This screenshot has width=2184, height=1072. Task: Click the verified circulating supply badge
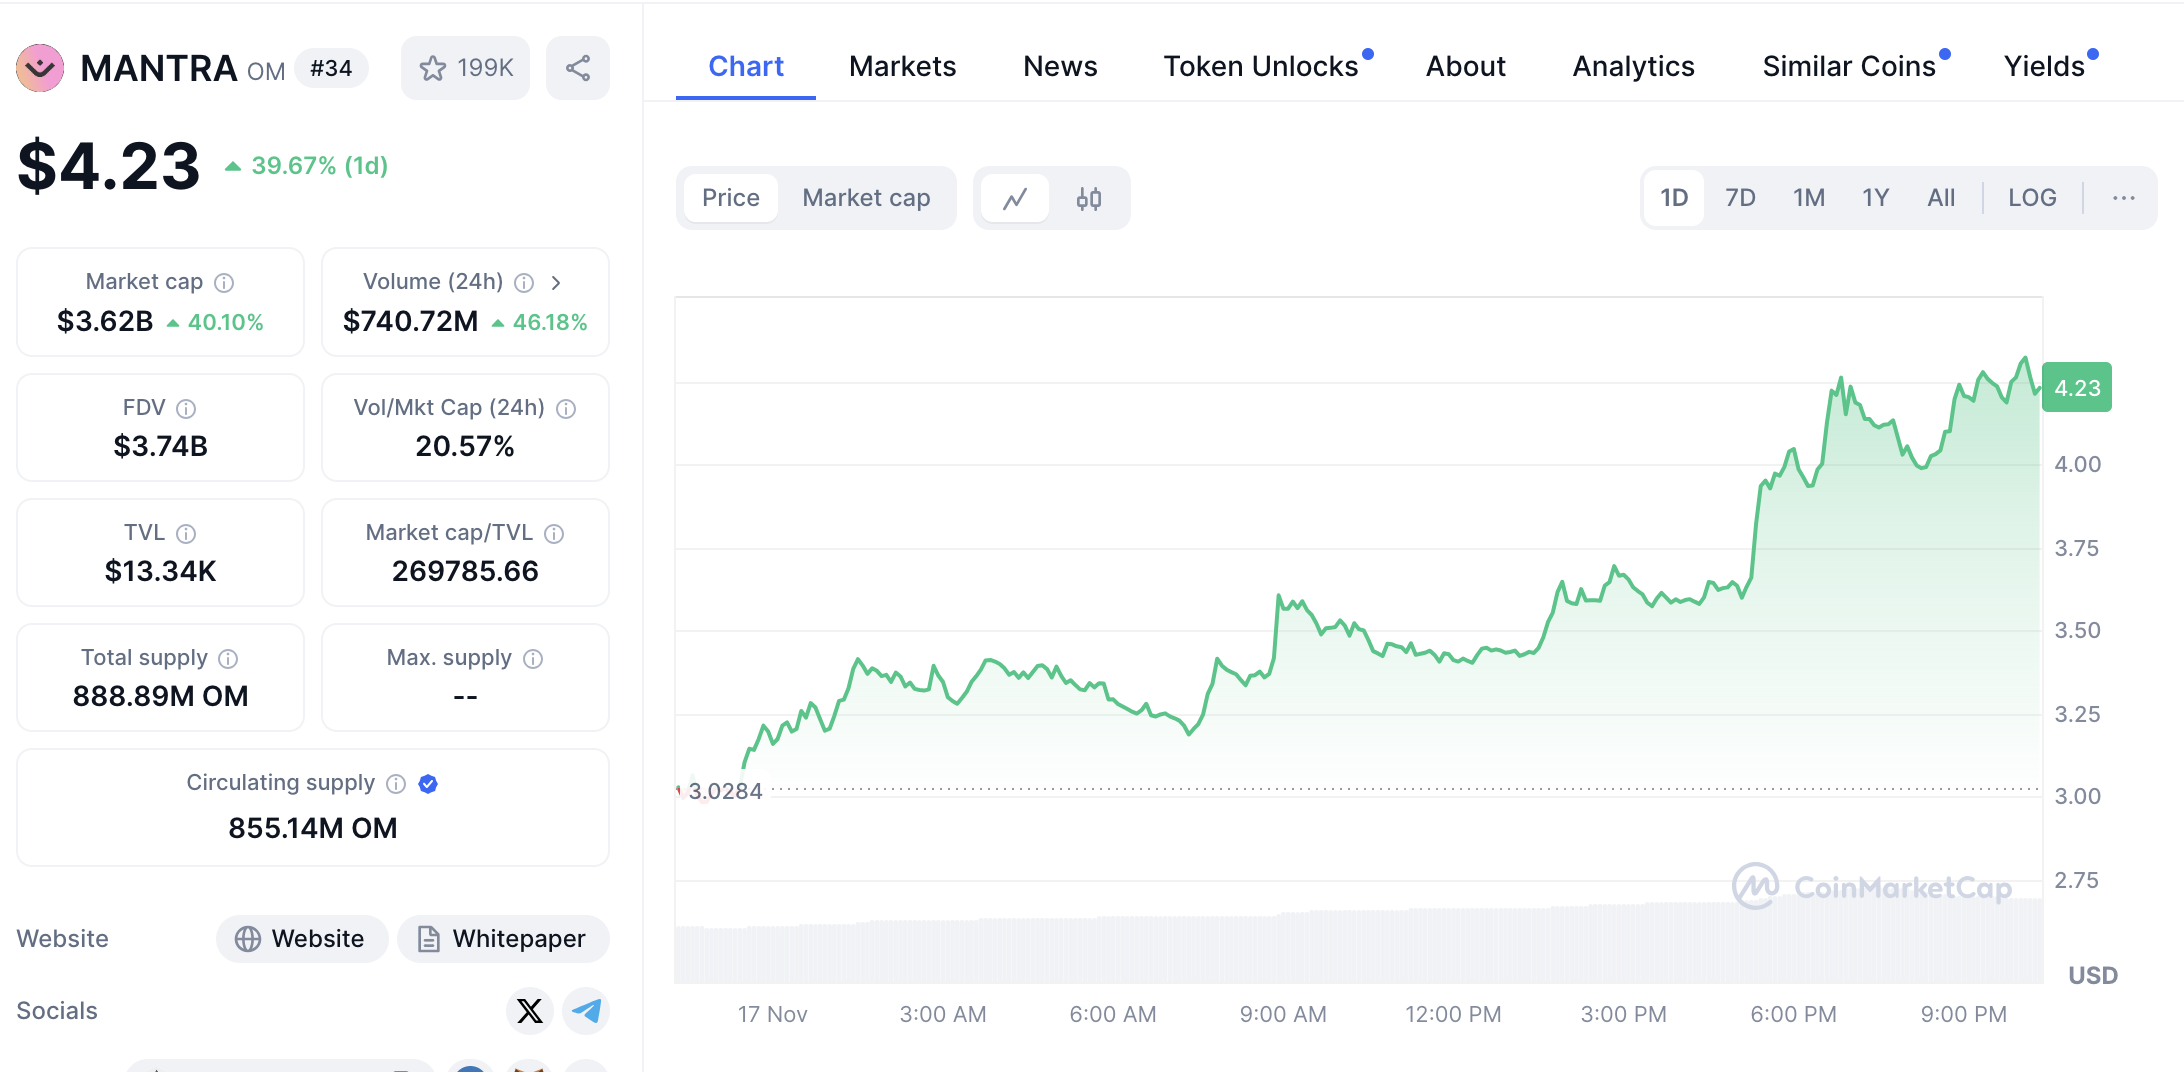pyautogui.click(x=428, y=783)
